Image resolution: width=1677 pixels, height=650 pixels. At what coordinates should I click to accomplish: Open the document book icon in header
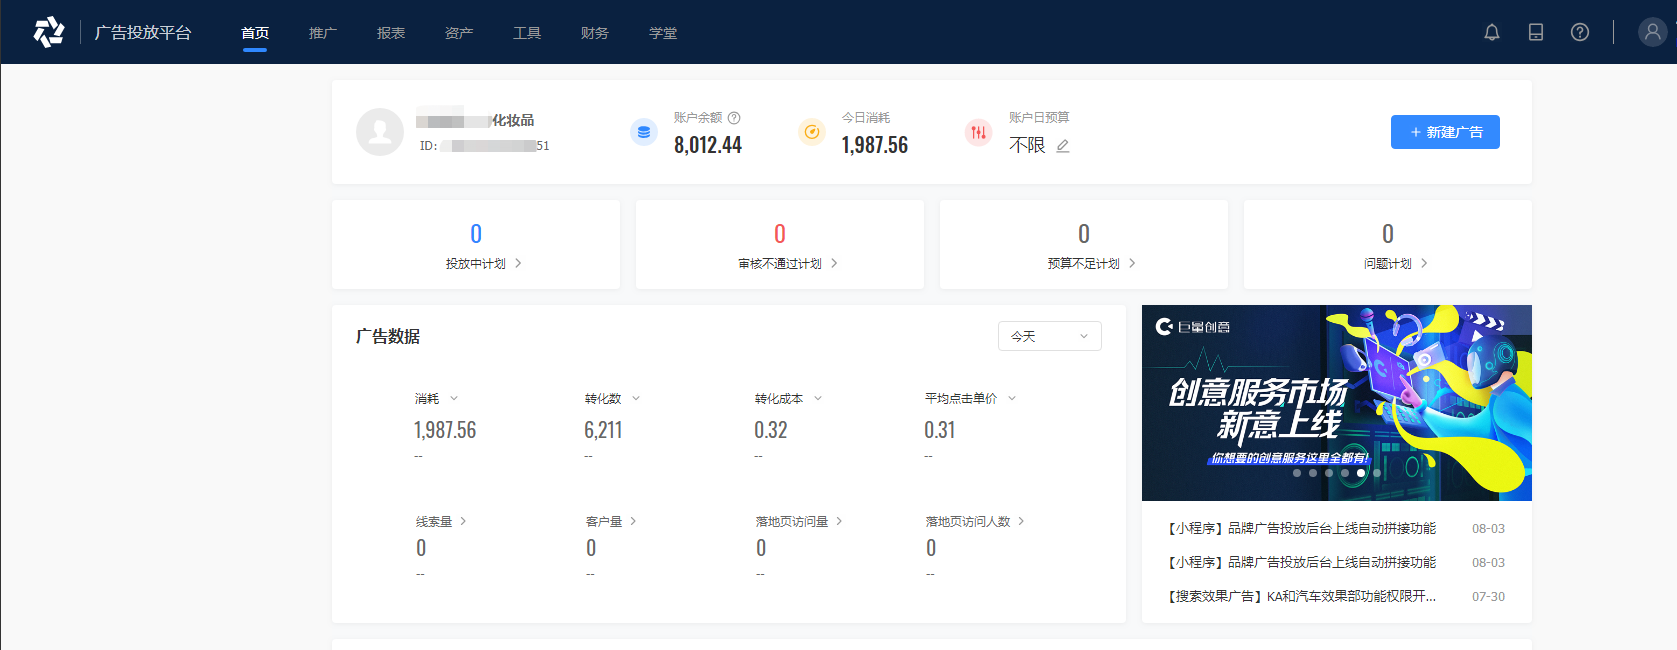(1536, 32)
